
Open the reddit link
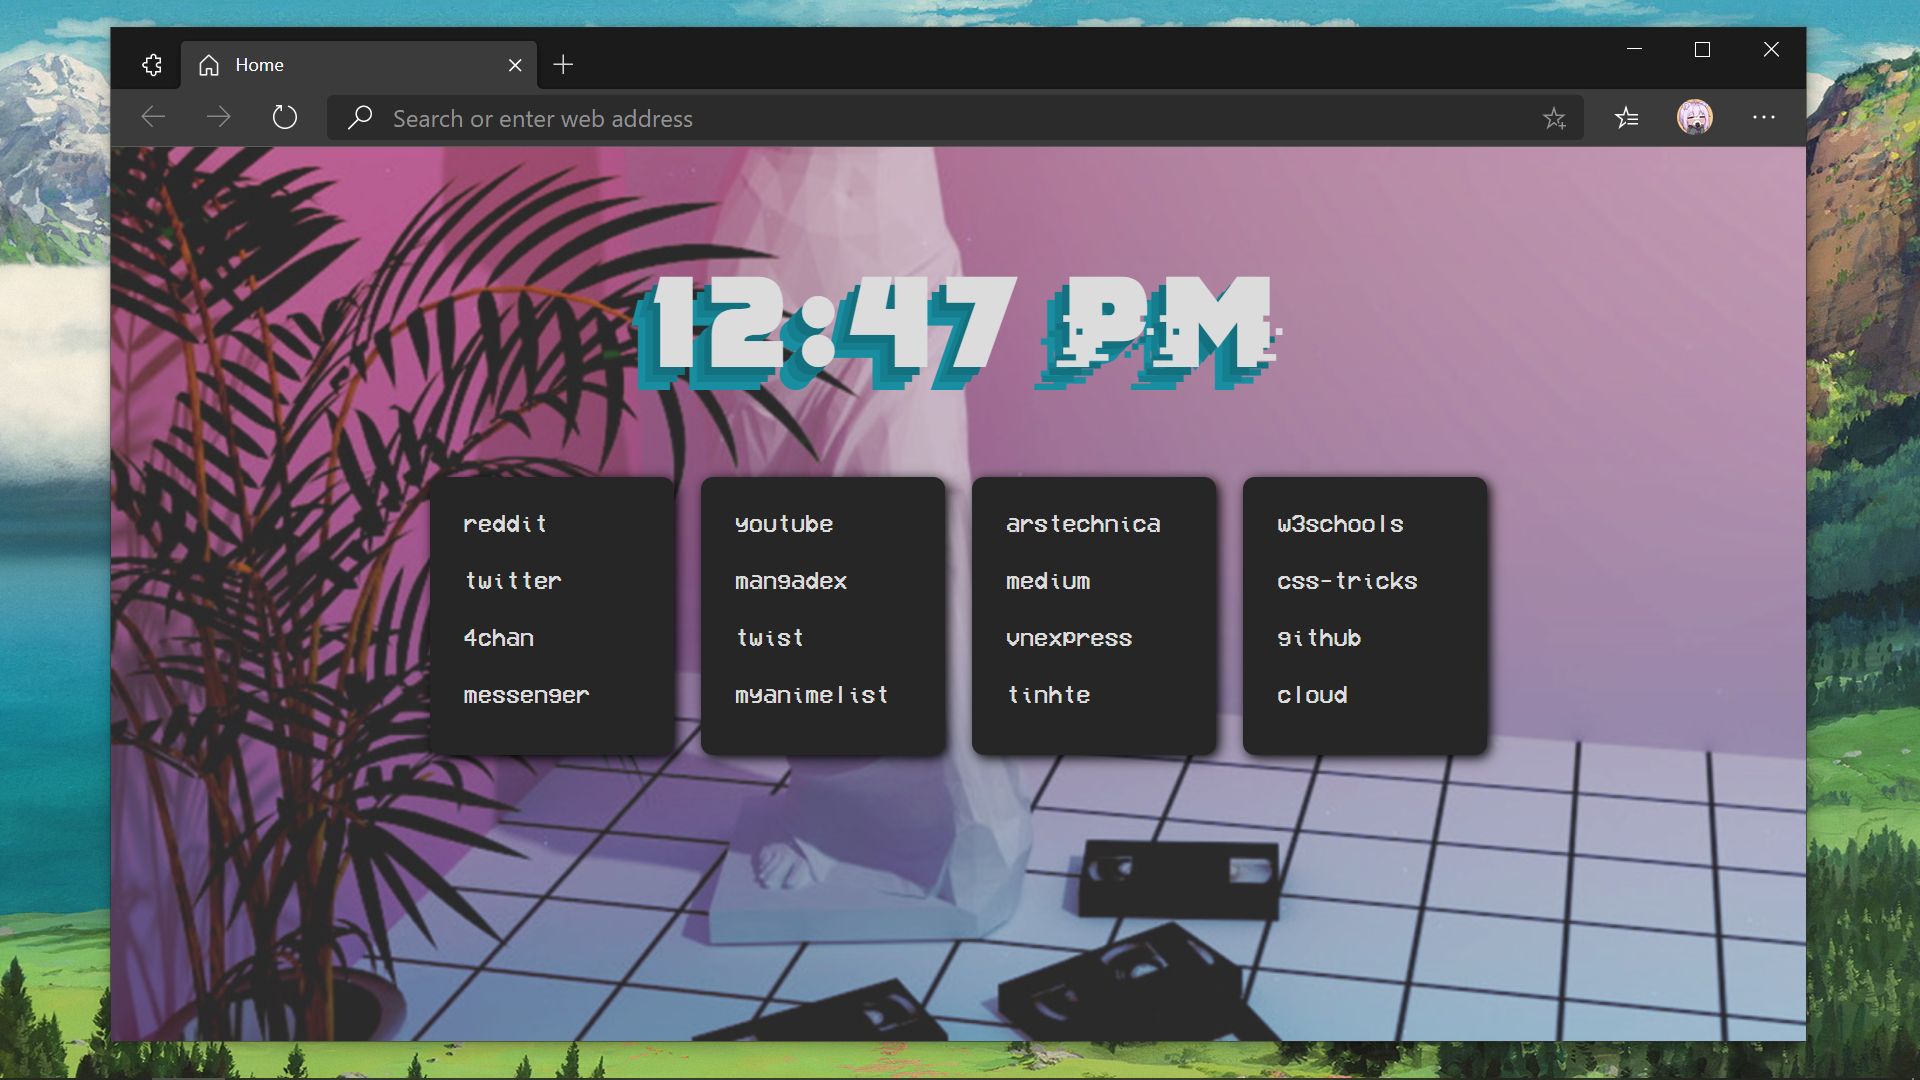coord(505,523)
